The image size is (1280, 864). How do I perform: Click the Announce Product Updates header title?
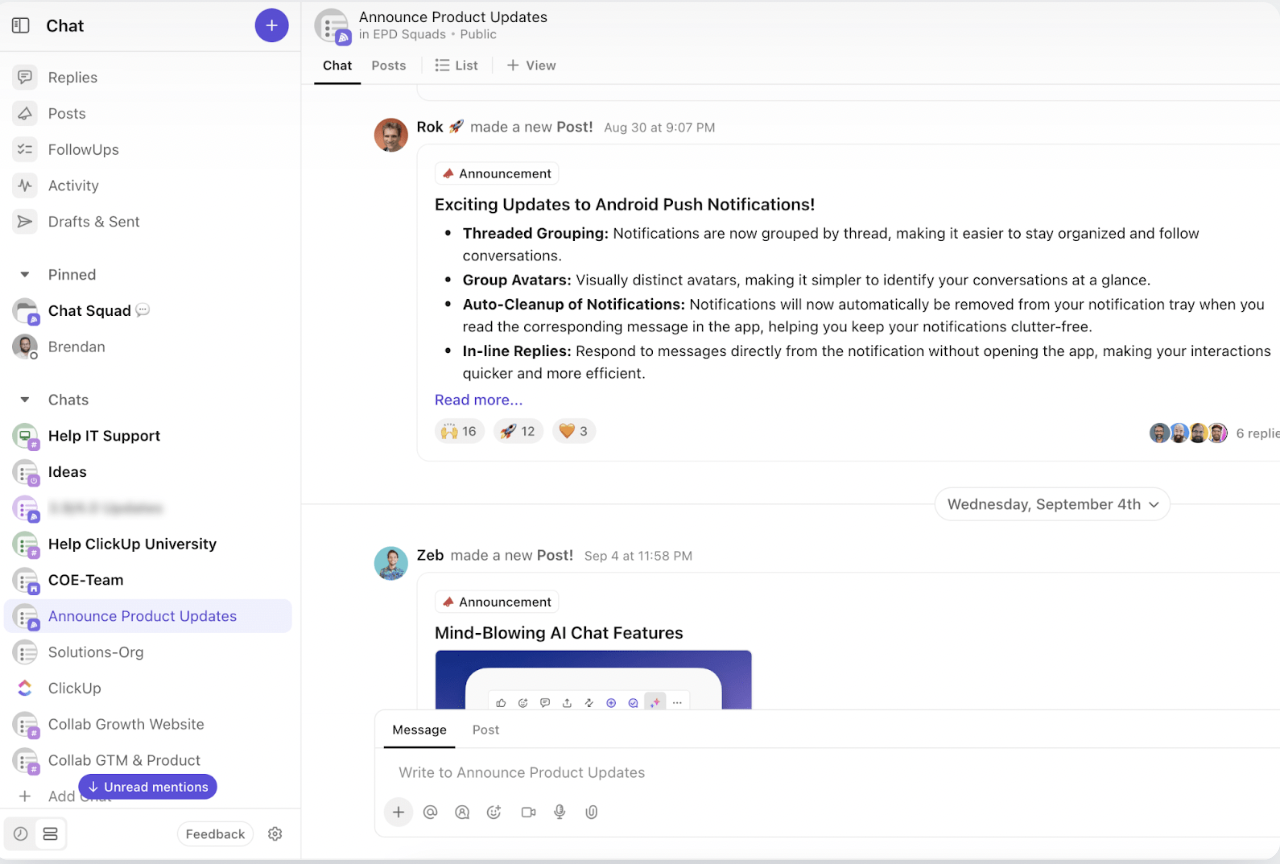coord(453,17)
